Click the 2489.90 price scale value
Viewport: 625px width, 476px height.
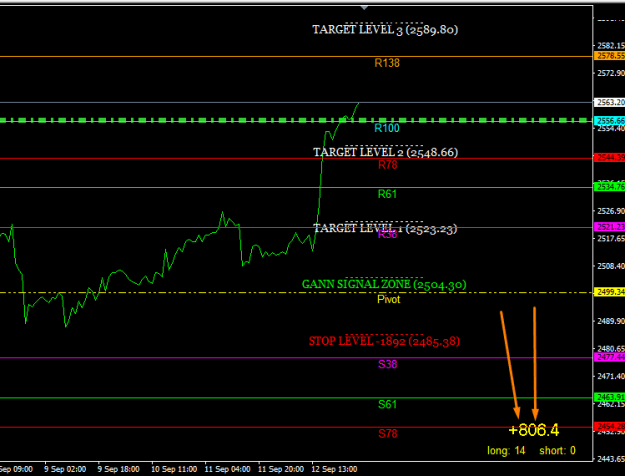coord(611,321)
